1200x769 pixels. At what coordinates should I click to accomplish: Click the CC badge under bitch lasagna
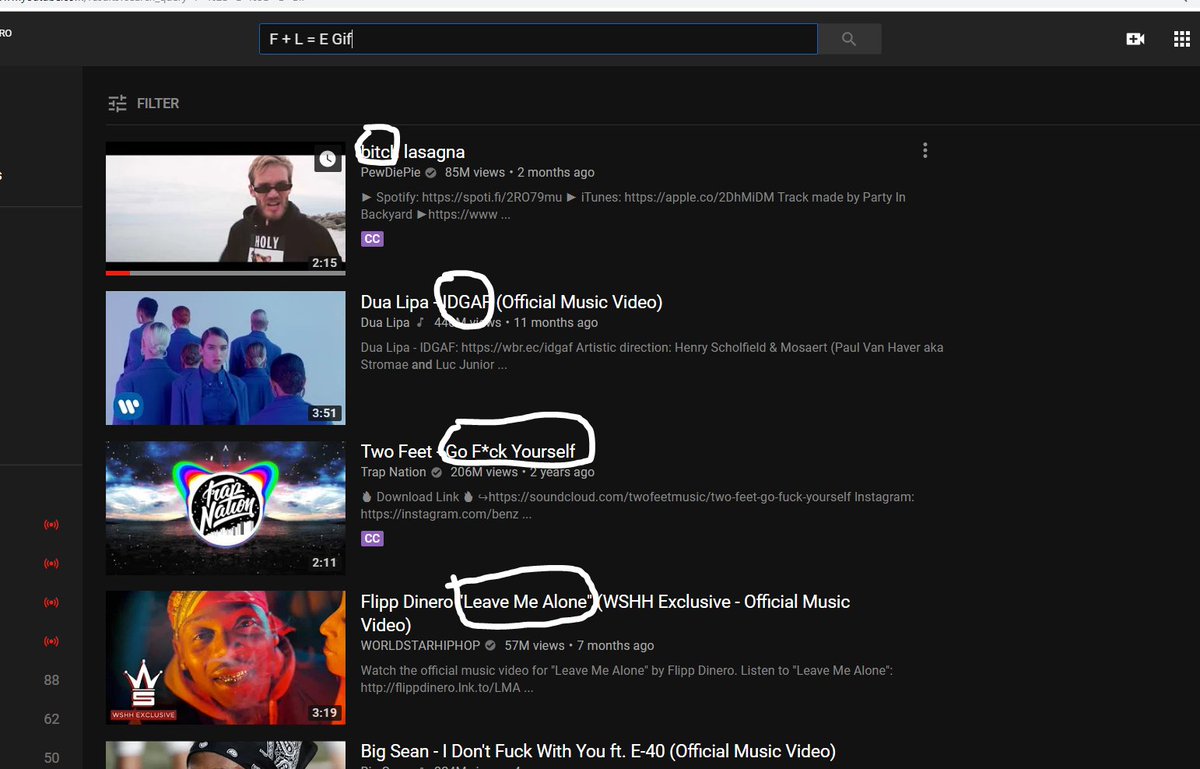pos(372,239)
